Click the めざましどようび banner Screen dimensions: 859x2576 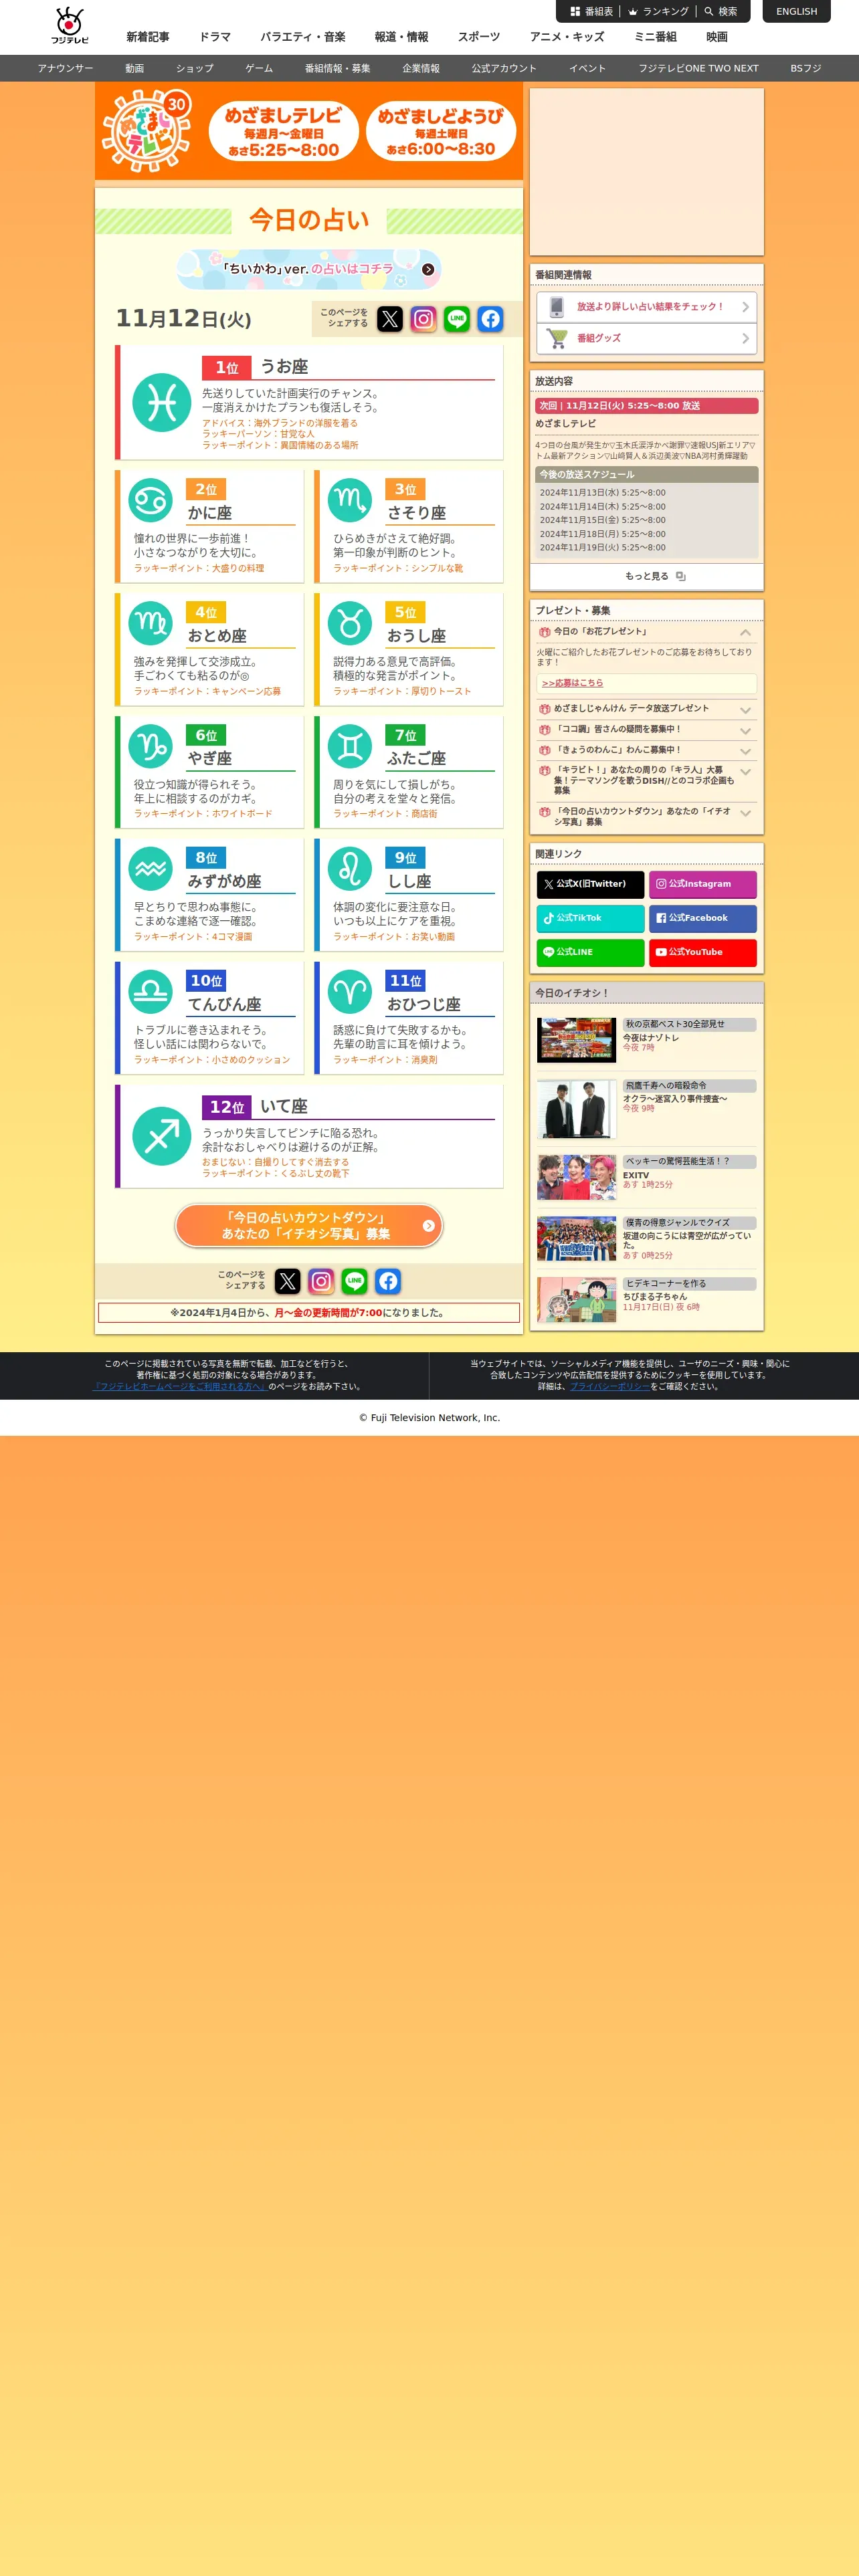[441, 131]
